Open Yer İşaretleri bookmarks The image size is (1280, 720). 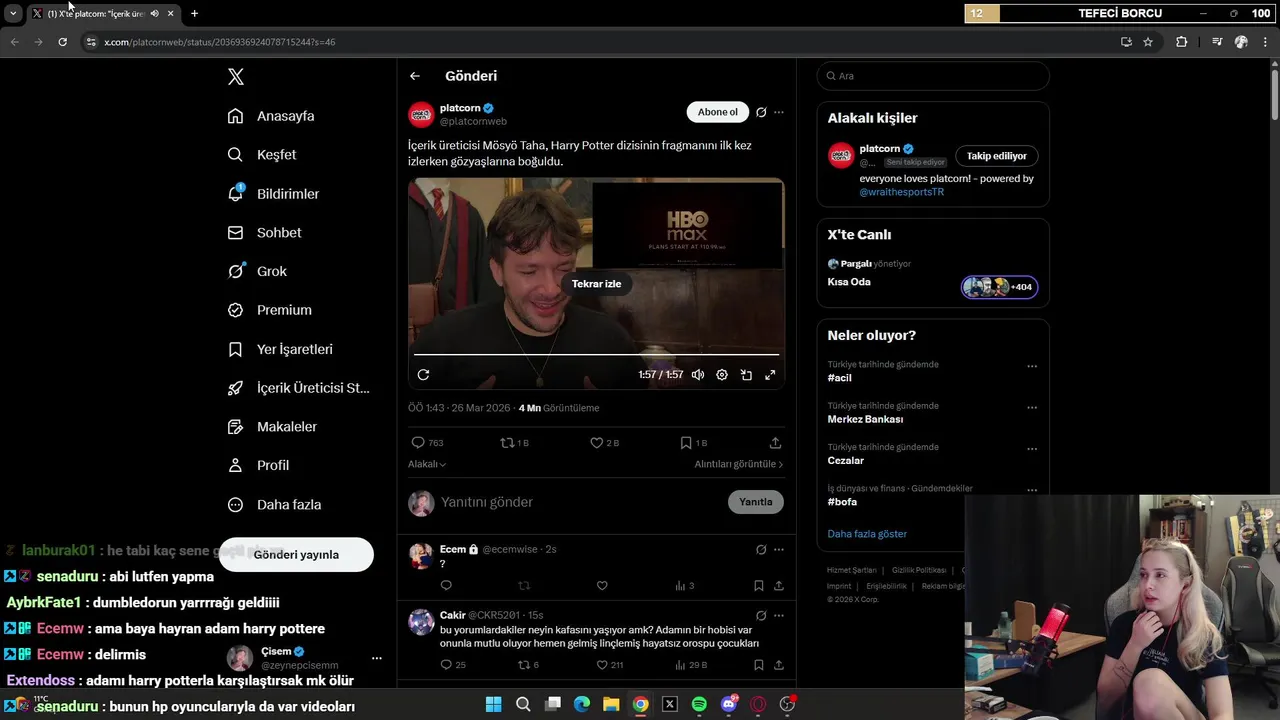coord(280,349)
